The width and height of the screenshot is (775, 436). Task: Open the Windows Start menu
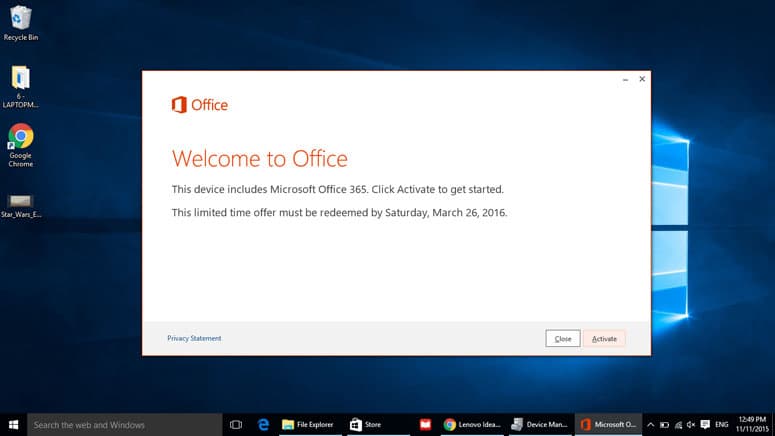point(13,425)
